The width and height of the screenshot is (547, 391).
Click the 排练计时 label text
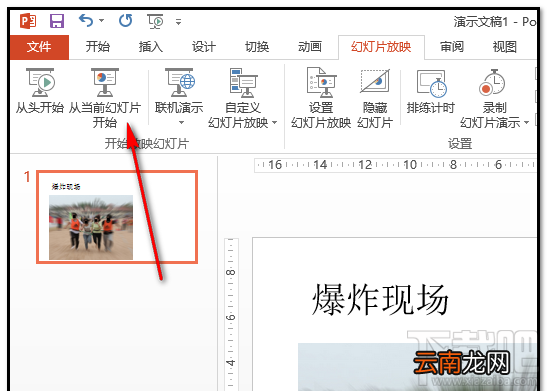coord(430,107)
